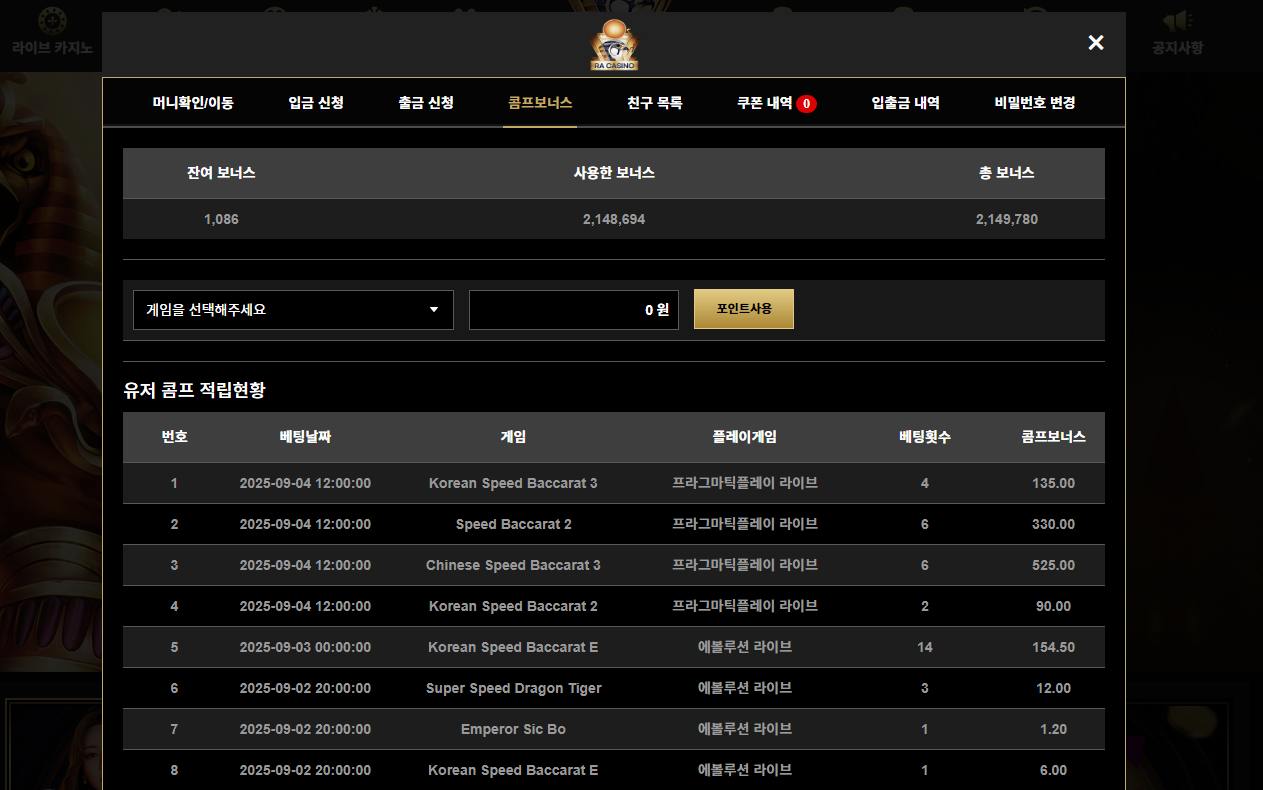Viewport: 1263px width, 790px height.
Task: Click the 사용한 보너스 header
Action: (x=614, y=173)
